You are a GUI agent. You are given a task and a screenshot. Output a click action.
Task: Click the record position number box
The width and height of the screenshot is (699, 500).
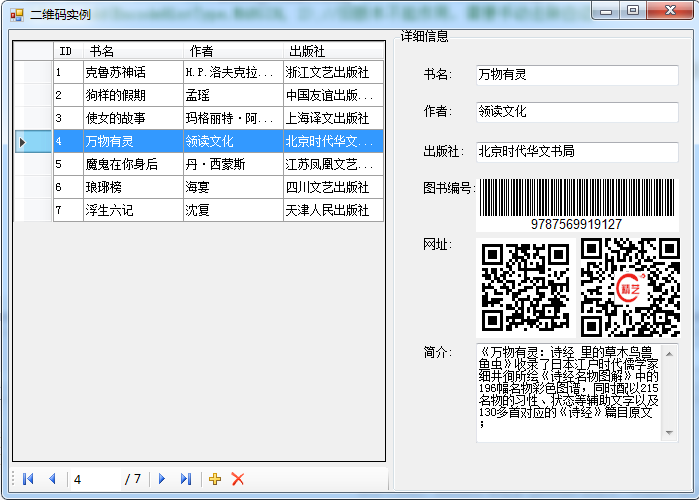[x=95, y=480]
